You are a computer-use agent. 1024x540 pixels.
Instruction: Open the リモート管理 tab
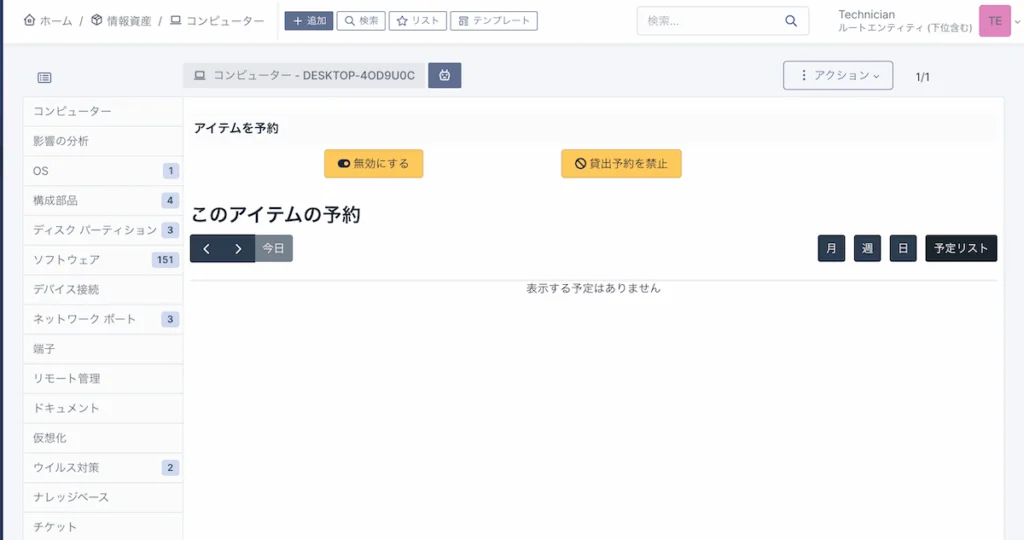coord(103,379)
